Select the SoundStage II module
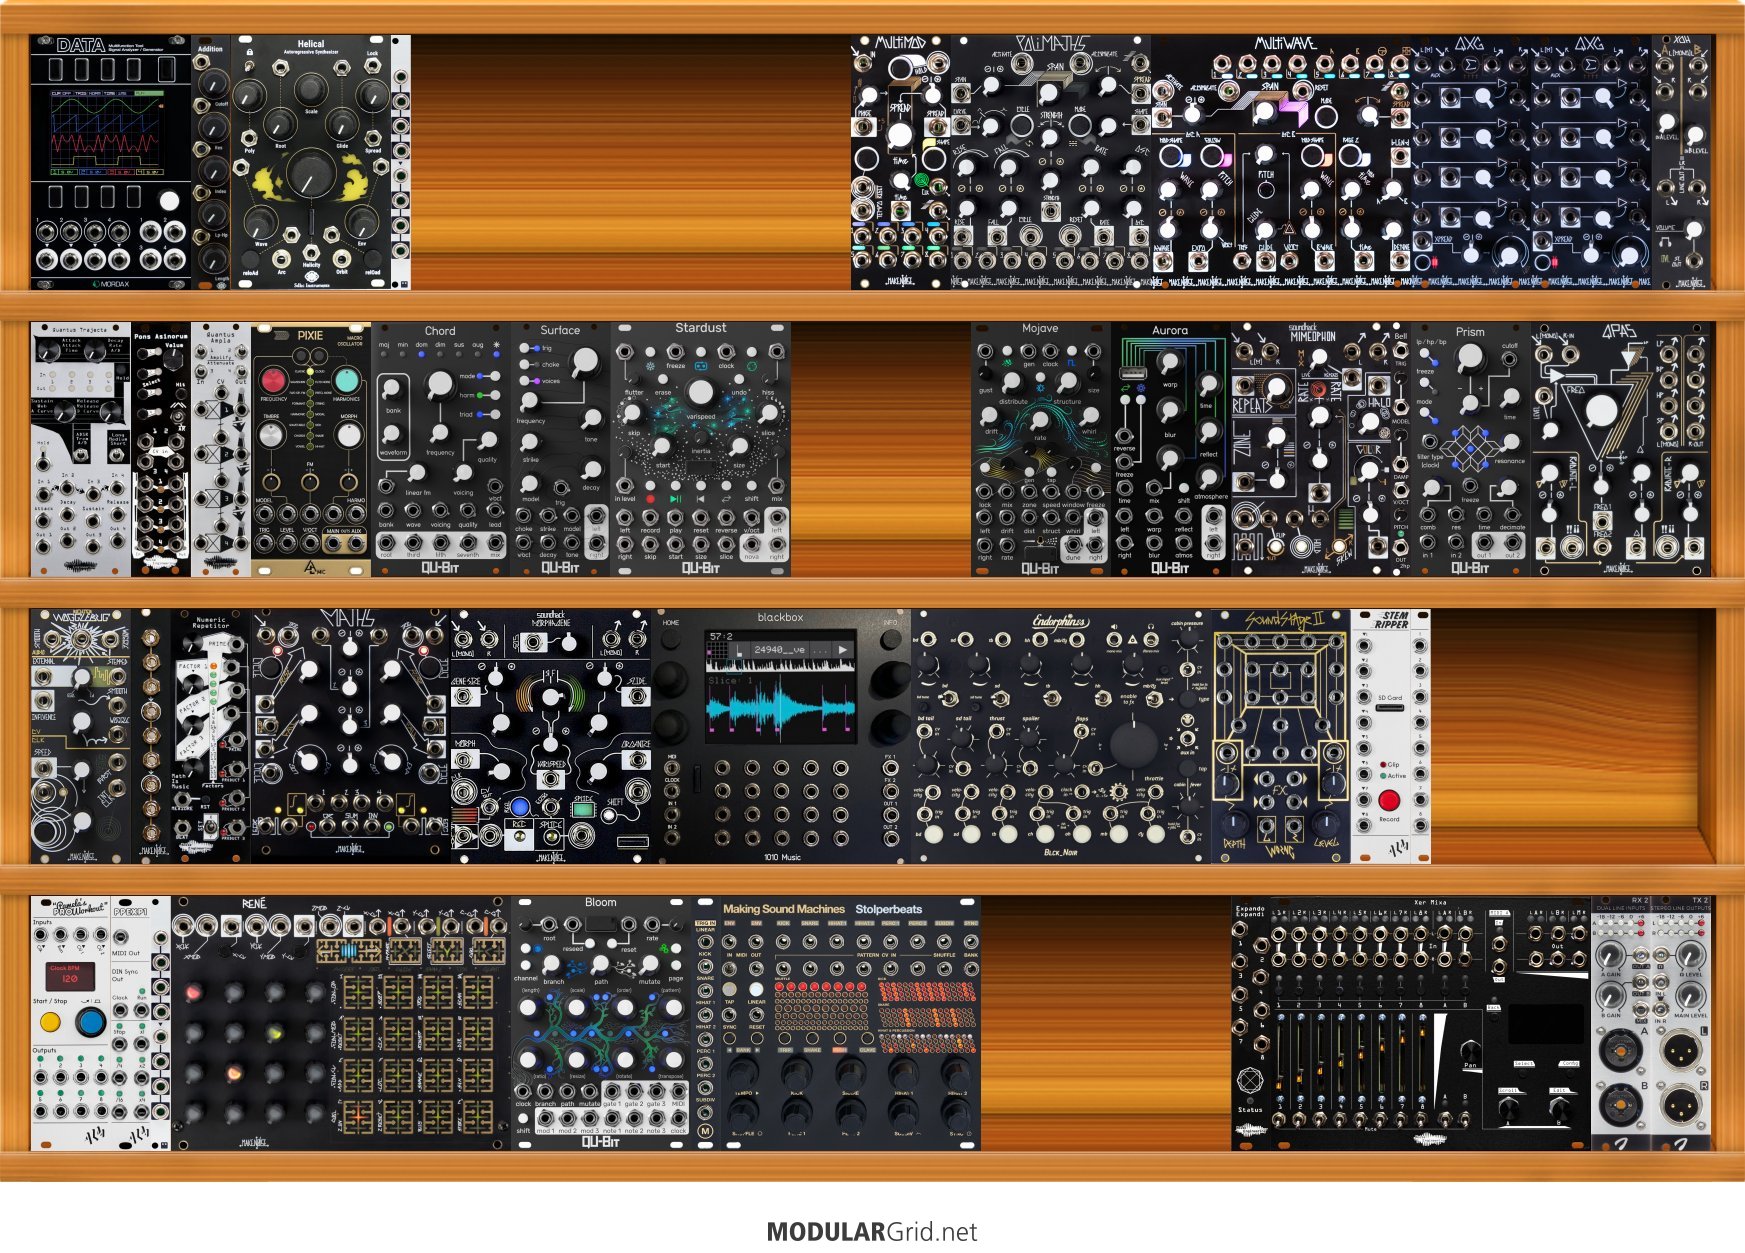 point(1281,736)
